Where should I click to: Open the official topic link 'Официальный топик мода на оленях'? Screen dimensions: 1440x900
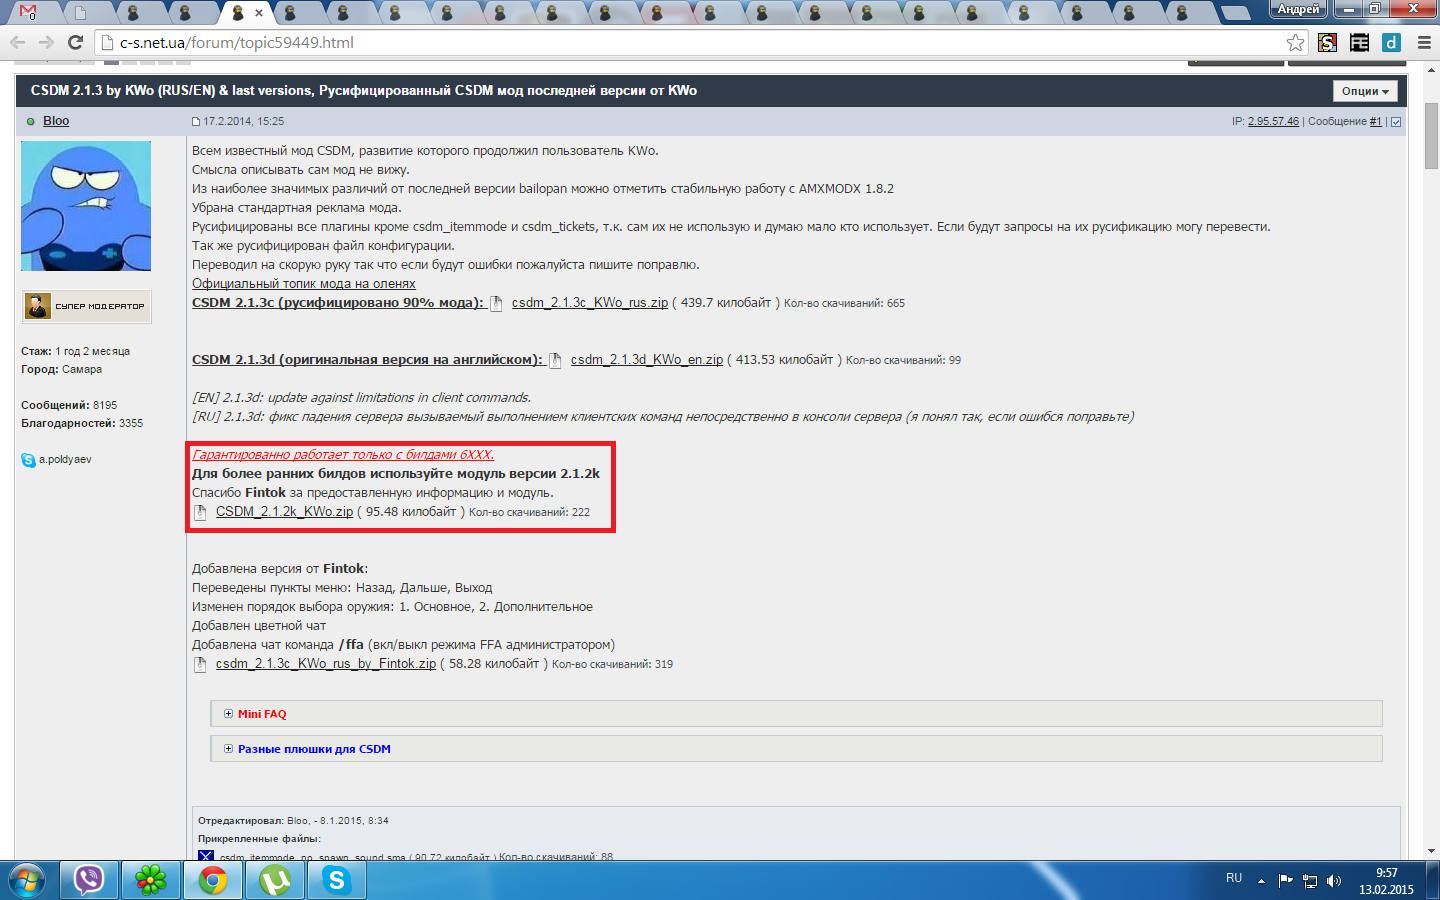[x=304, y=284]
